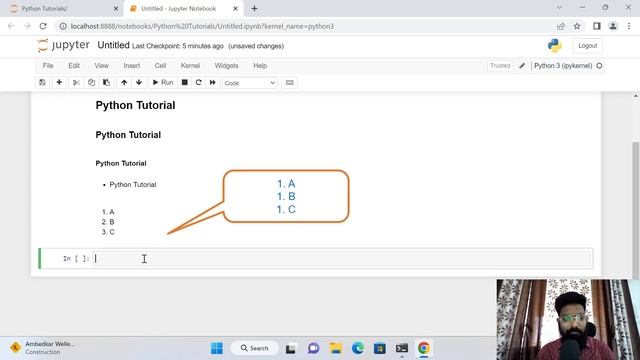Open the Help menu
Viewport: 640px width, 360px height.
click(x=260, y=66)
